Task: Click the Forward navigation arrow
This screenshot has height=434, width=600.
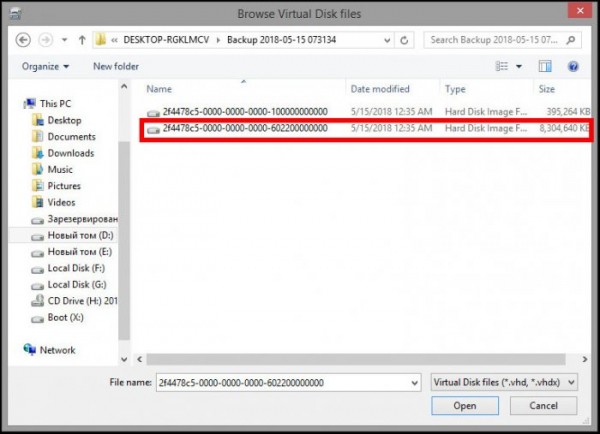Action: coord(46,40)
